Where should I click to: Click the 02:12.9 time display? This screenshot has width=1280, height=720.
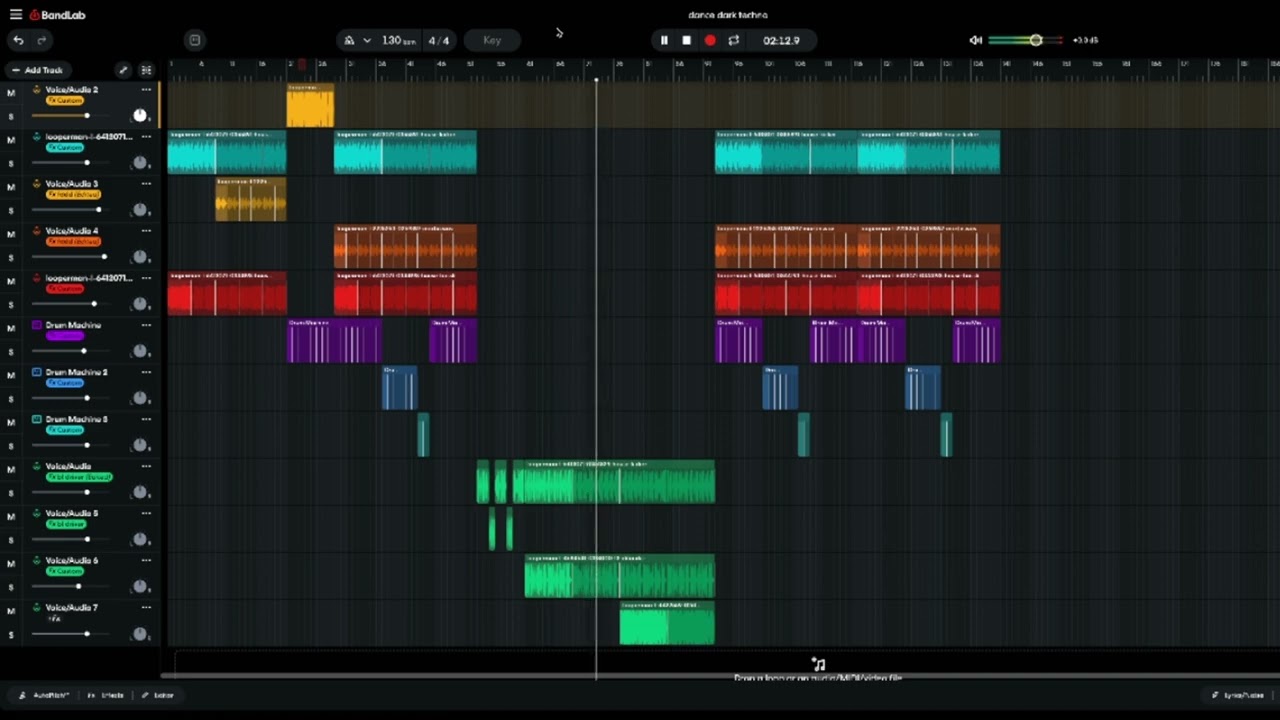coord(781,40)
